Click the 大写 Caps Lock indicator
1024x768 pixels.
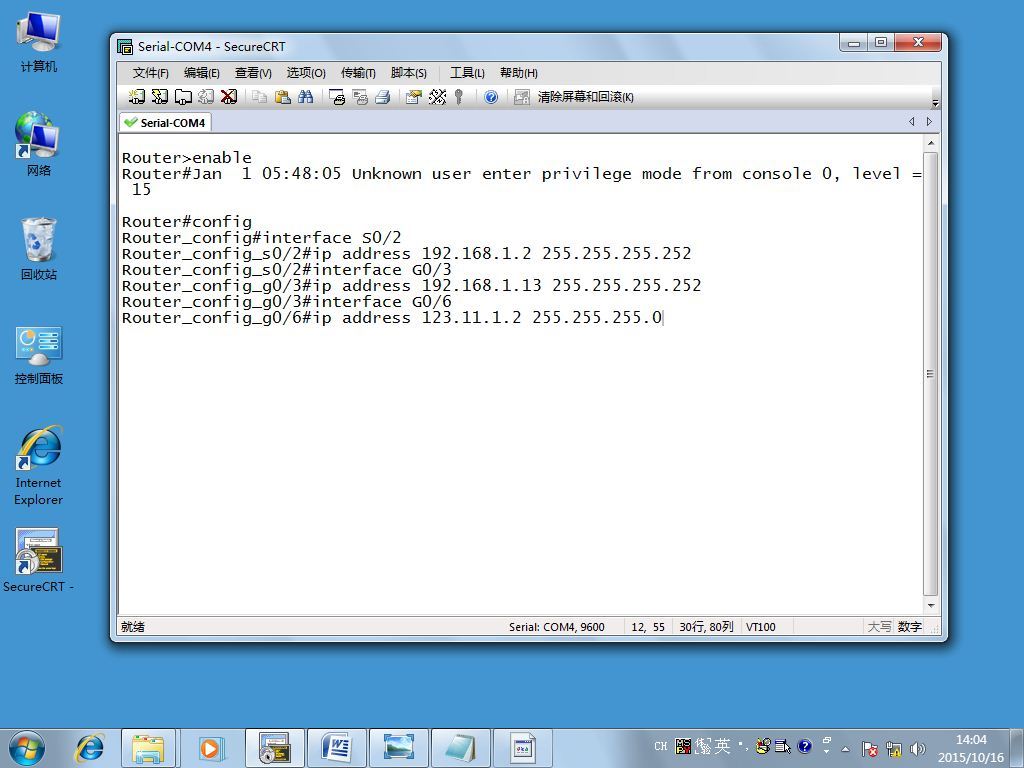[879, 627]
